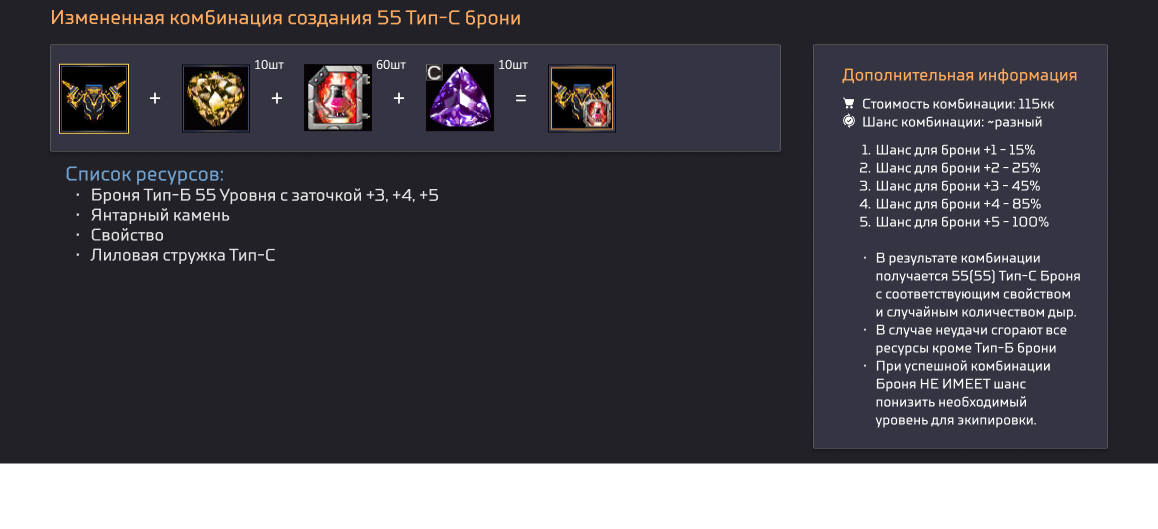
Task: Click the shopping cart cost icon
Action: [849, 103]
